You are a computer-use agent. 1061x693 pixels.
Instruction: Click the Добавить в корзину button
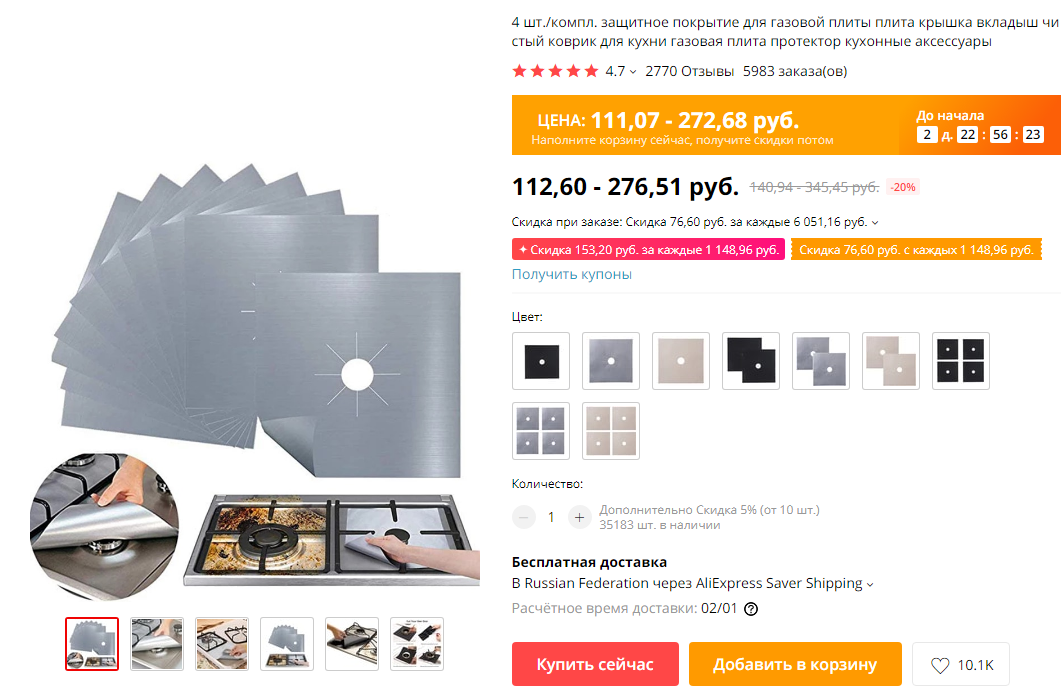coord(795,664)
